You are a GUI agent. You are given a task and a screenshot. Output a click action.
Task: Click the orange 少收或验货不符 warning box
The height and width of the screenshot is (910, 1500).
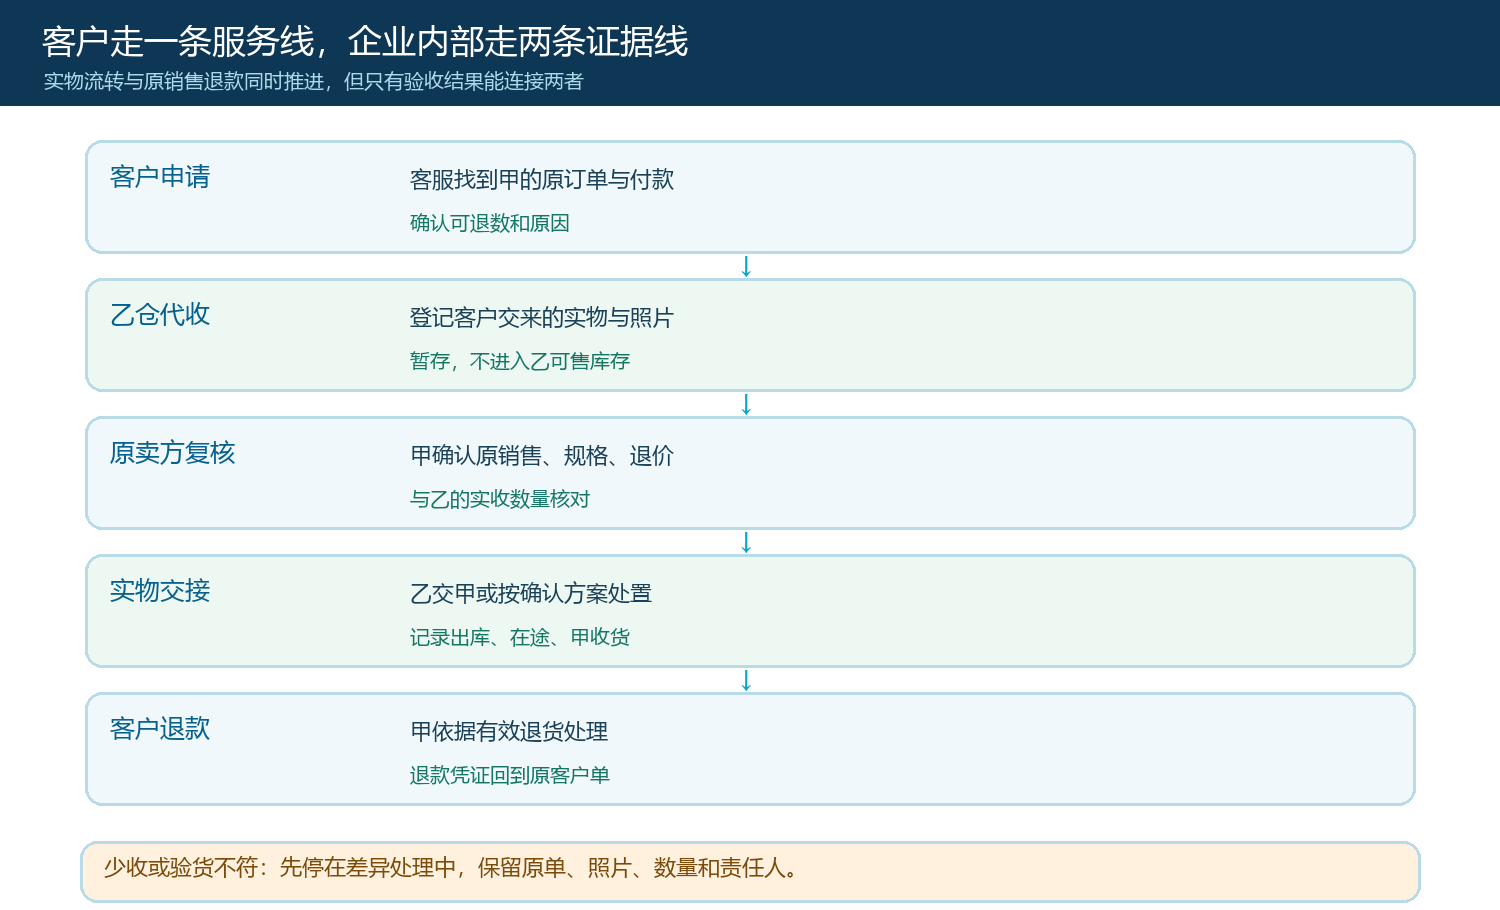click(x=750, y=872)
